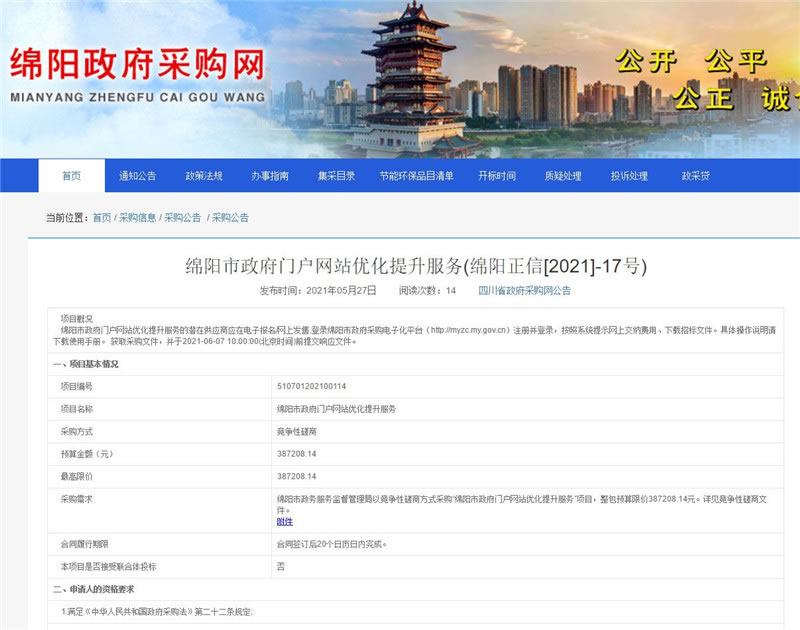
Task: Open 投诉处理 from the navigation bar
Action: click(x=629, y=176)
